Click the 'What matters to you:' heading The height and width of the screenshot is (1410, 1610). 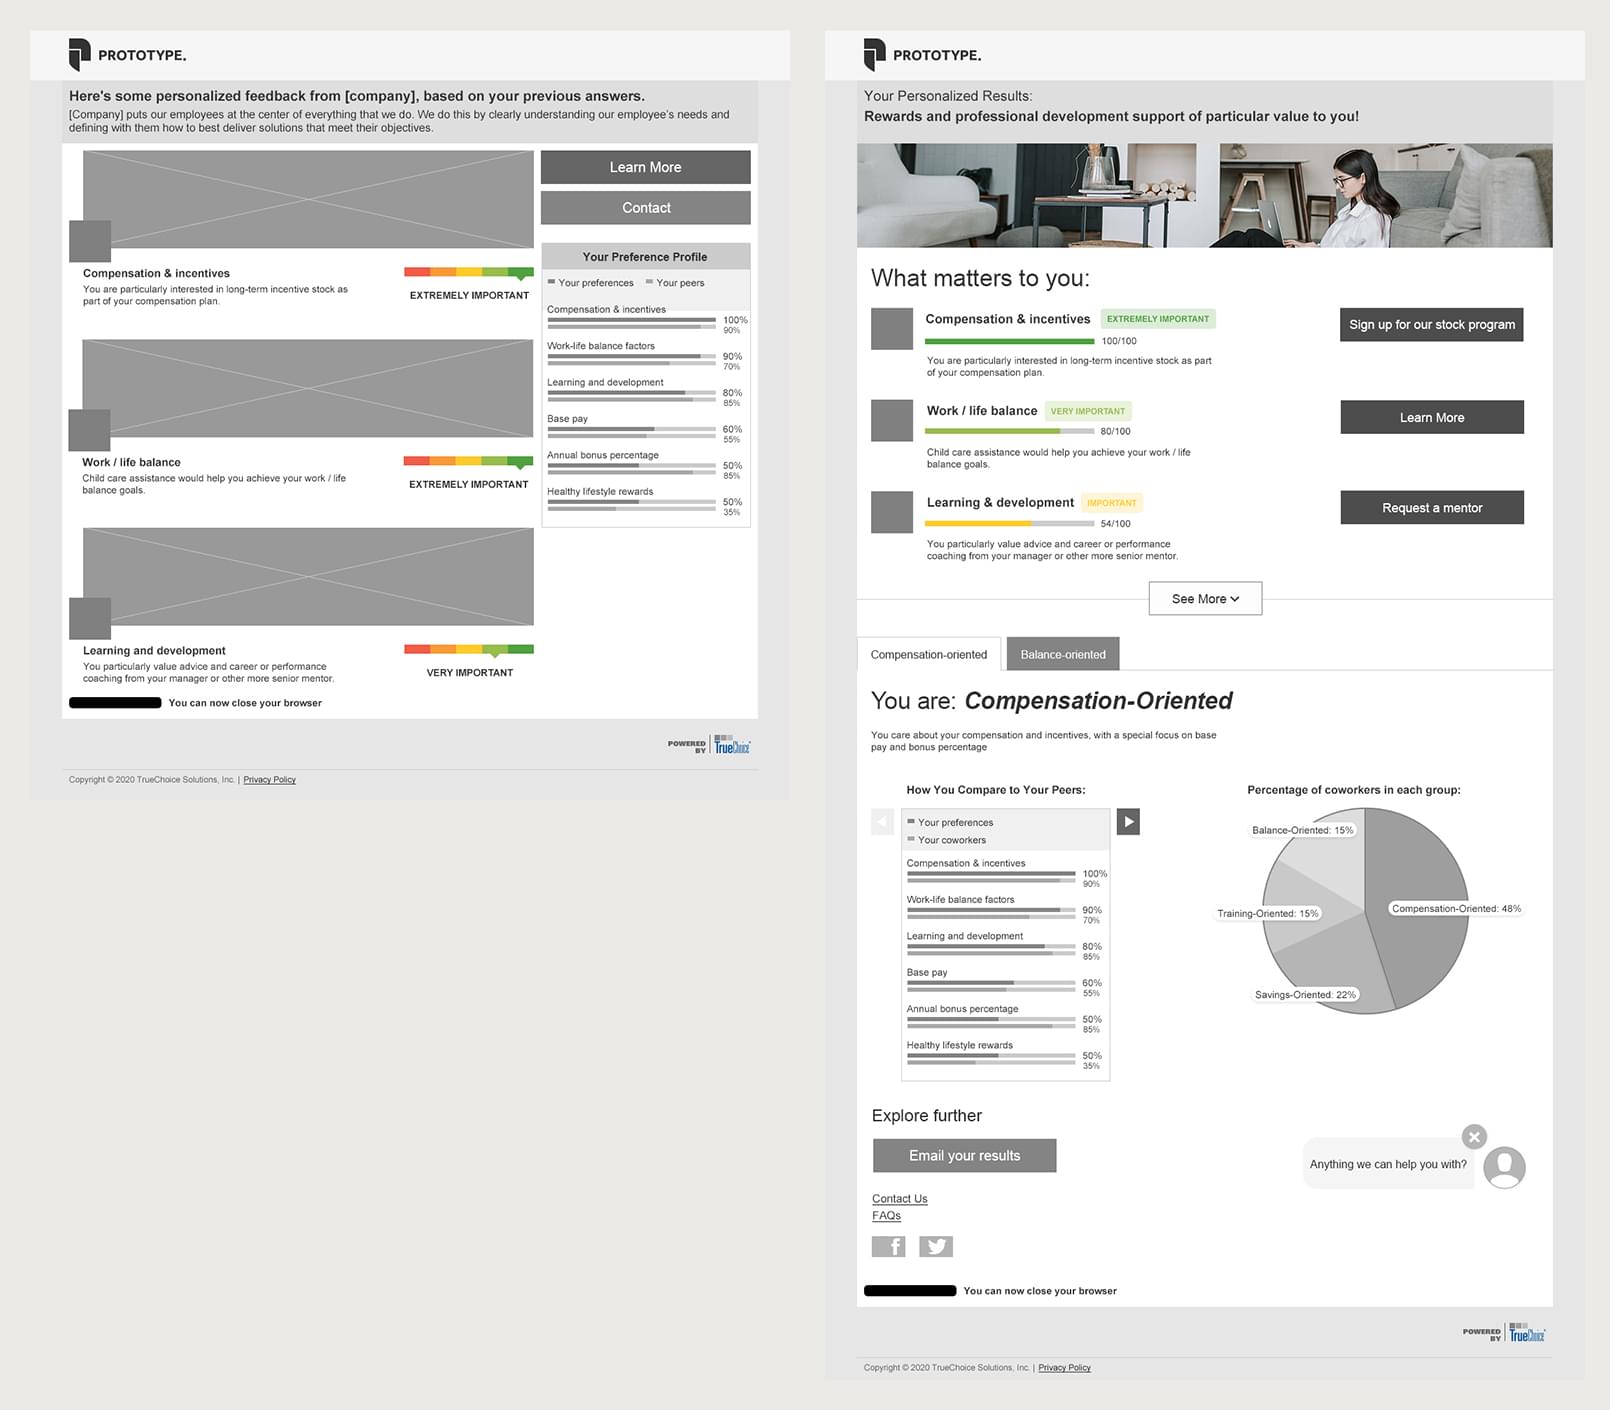tap(980, 278)
